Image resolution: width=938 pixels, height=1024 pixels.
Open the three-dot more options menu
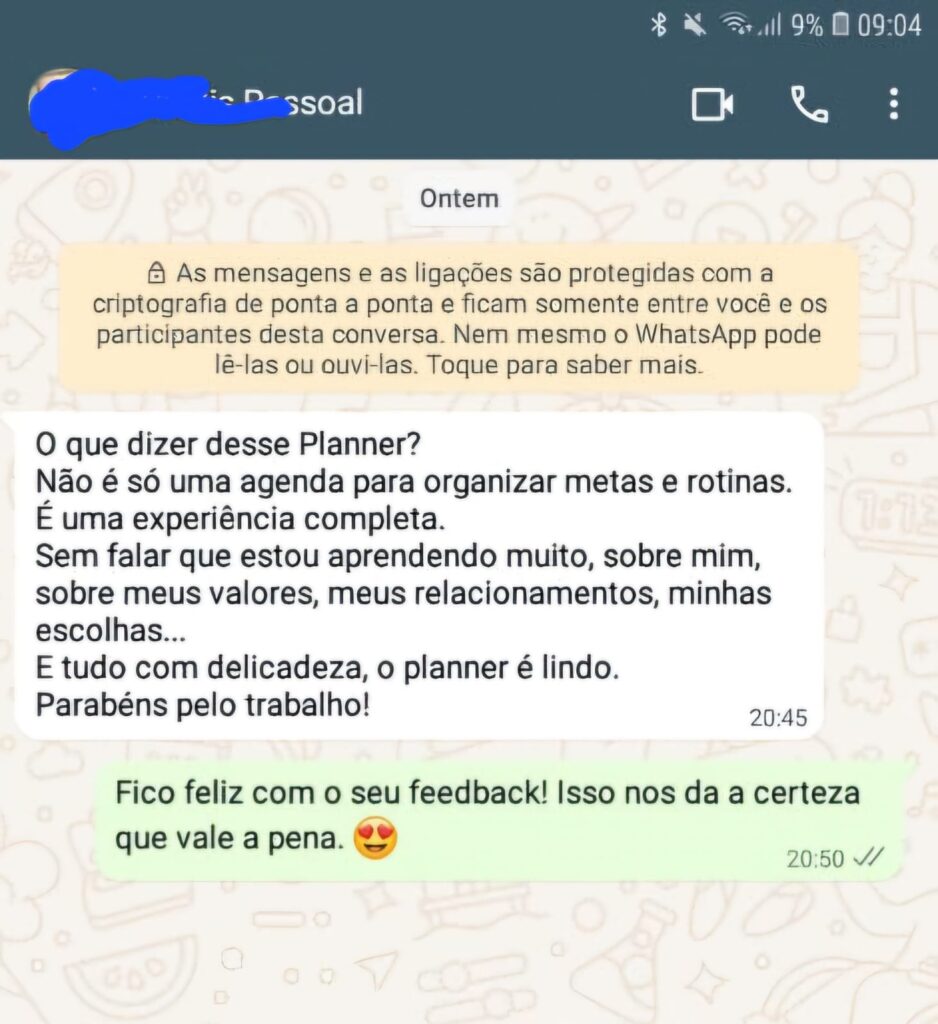click(894, 104)
